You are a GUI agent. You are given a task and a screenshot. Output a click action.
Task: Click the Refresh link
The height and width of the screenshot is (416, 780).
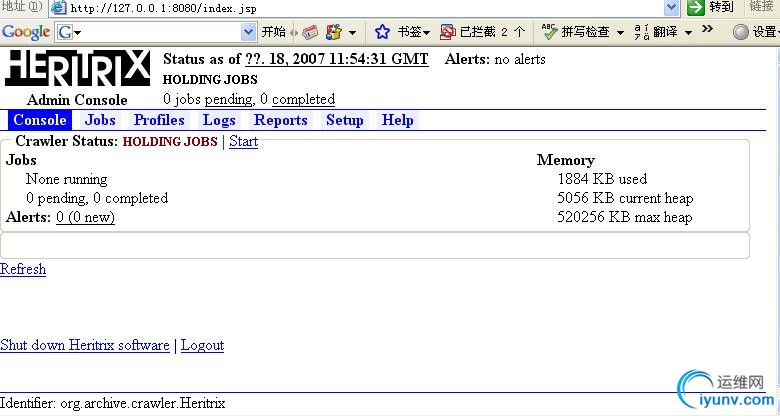(x=23, y=269)
